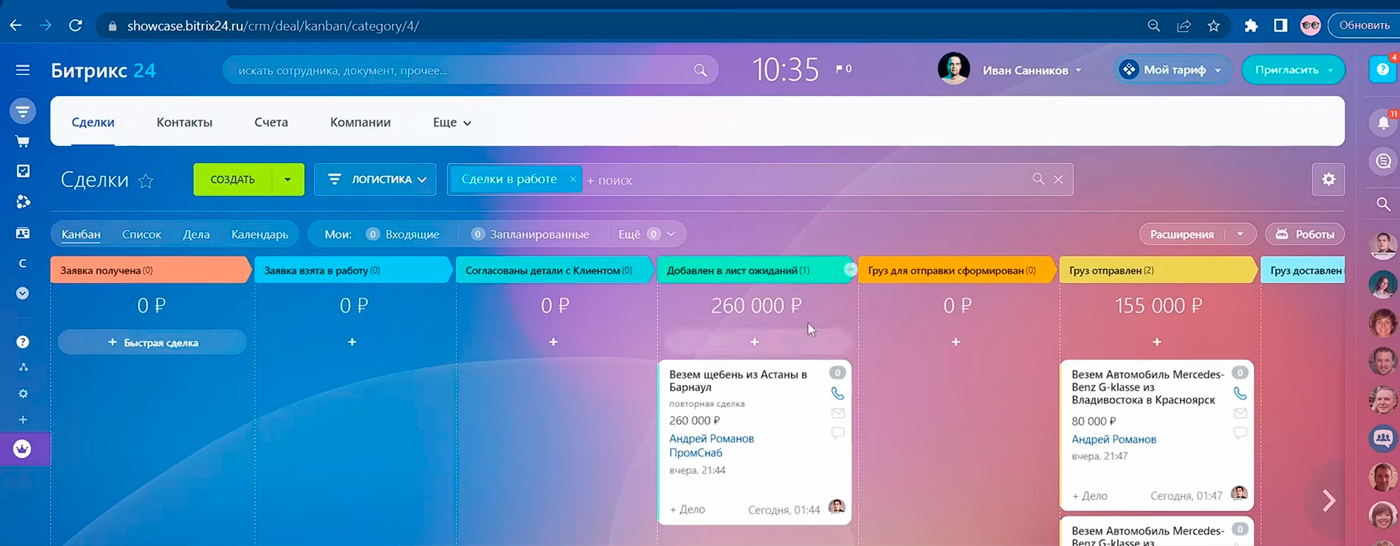Open the shopping cart icon in sidebar
1400x546 pixels.
click(22, 142)
